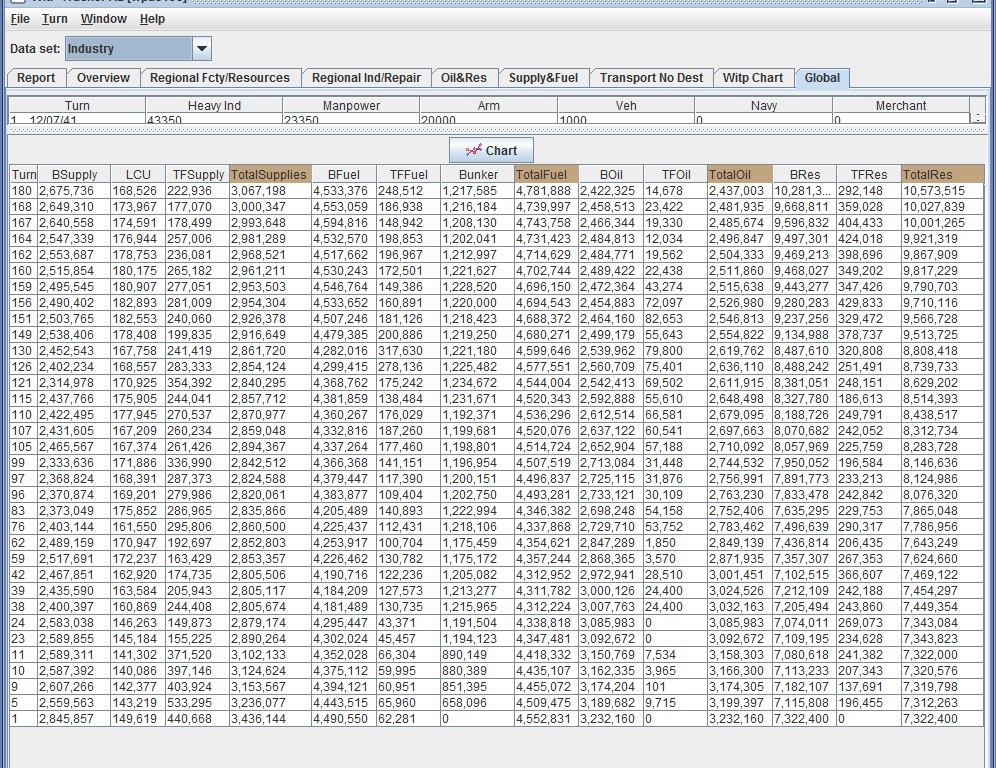The width and height of the screenshot is (996, 768).
Task: Select LCU cell 182,893
Action: point(138,303)
